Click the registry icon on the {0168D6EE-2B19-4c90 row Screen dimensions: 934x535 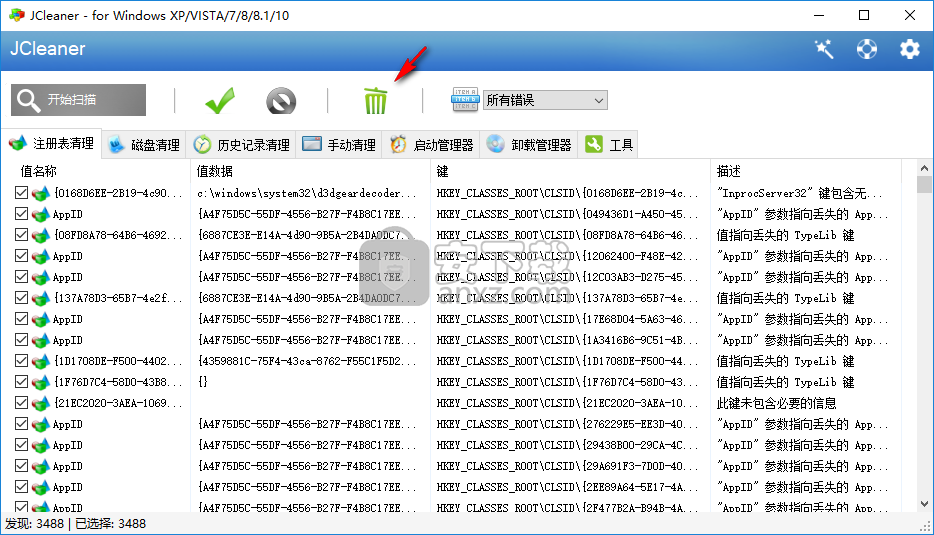[x=40, y=194]
